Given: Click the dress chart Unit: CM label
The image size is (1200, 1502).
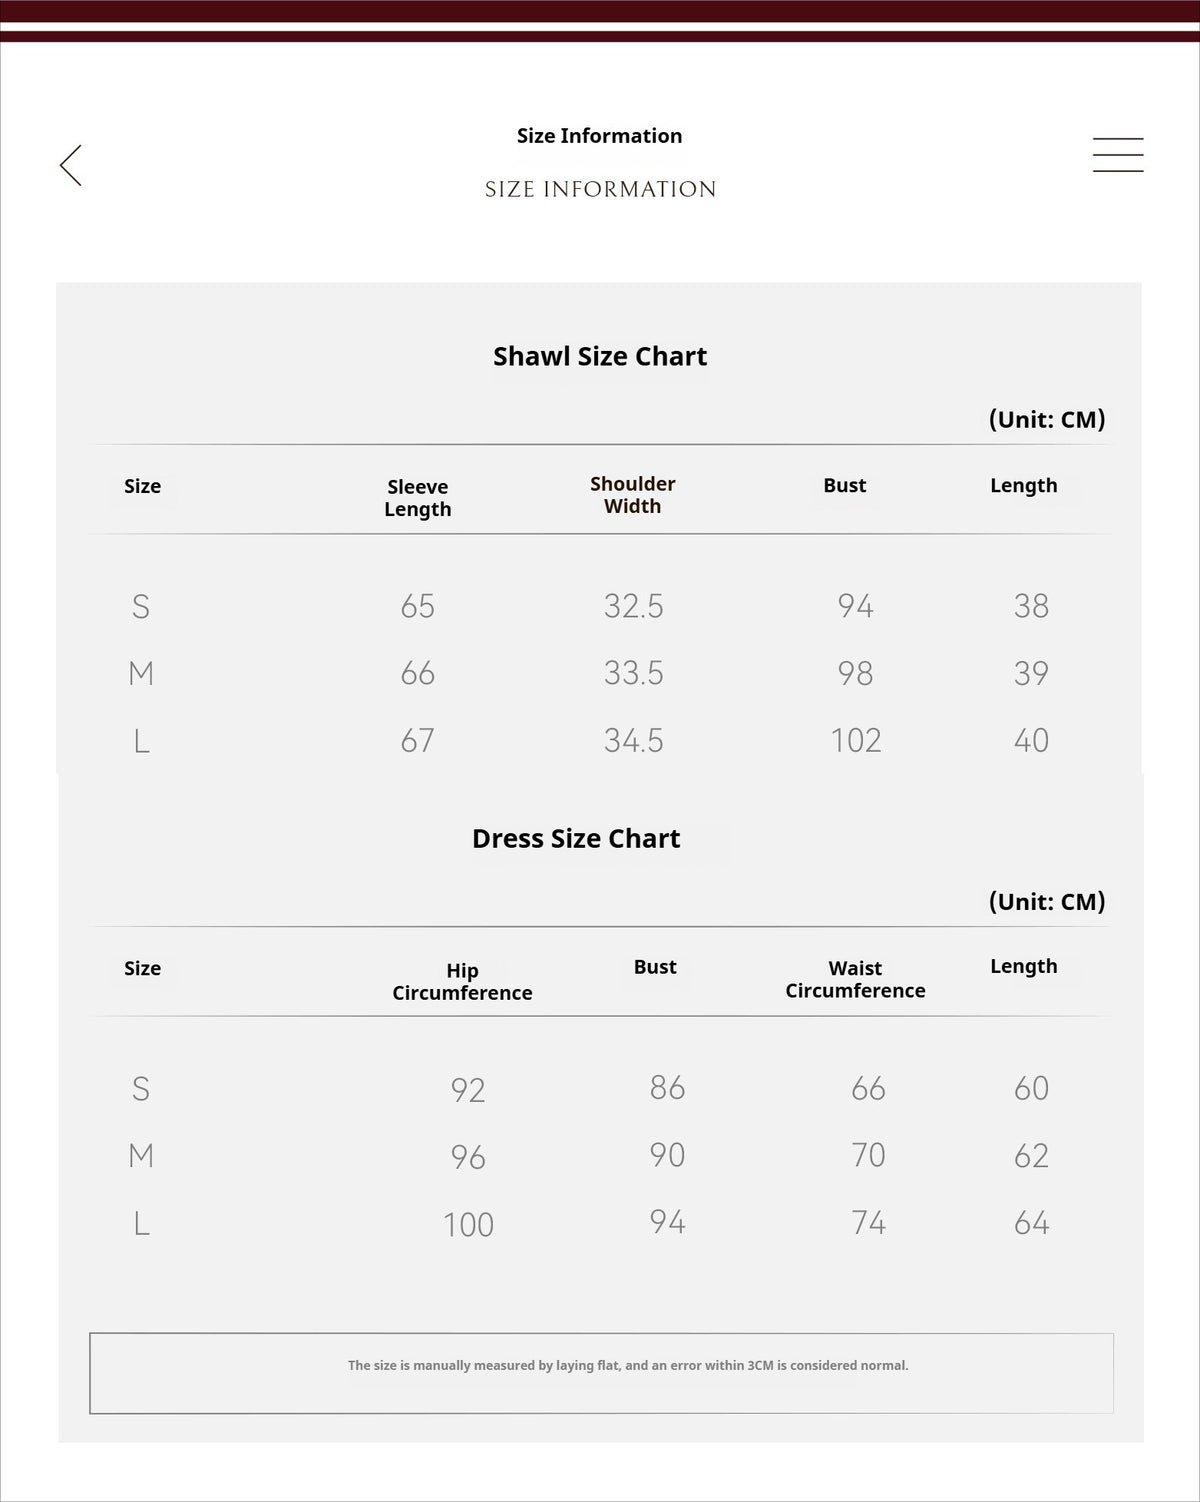Looking at the screenshot, I should pos(1047,901).
